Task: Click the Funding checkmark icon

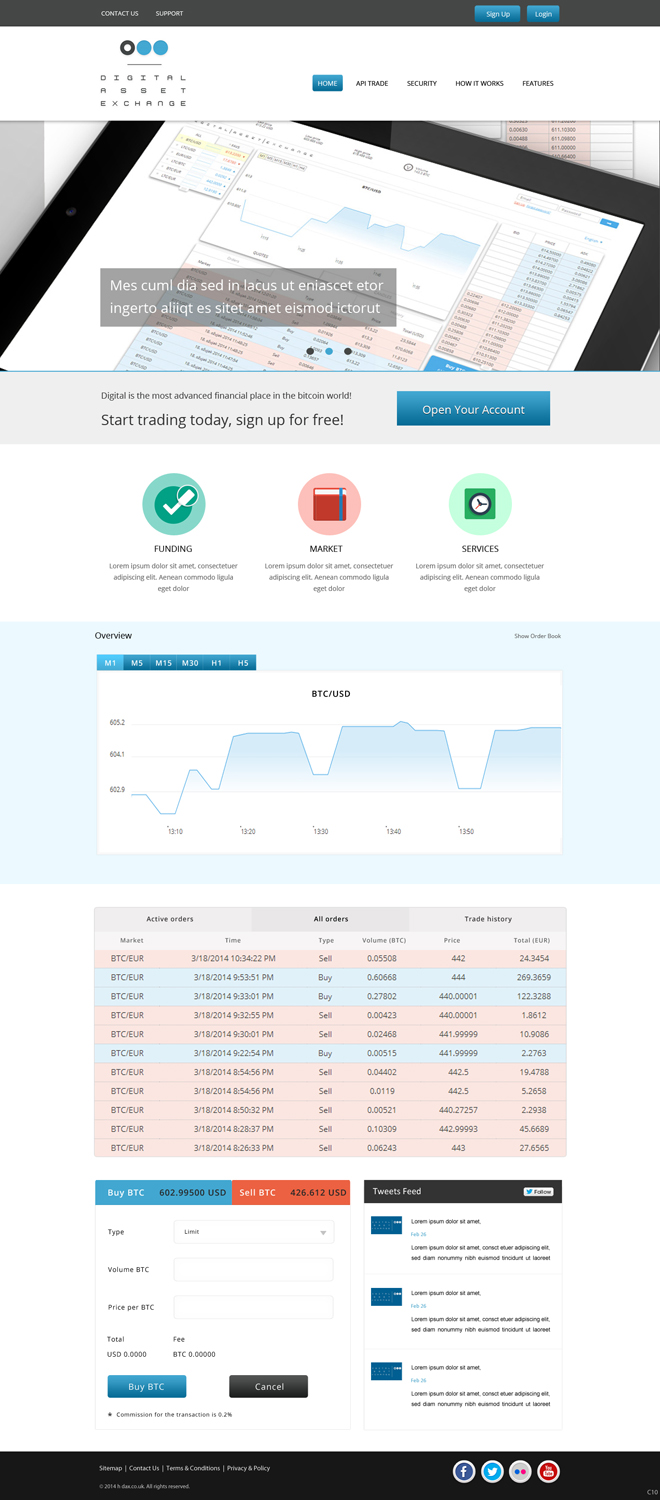Action: coord(174,504)
